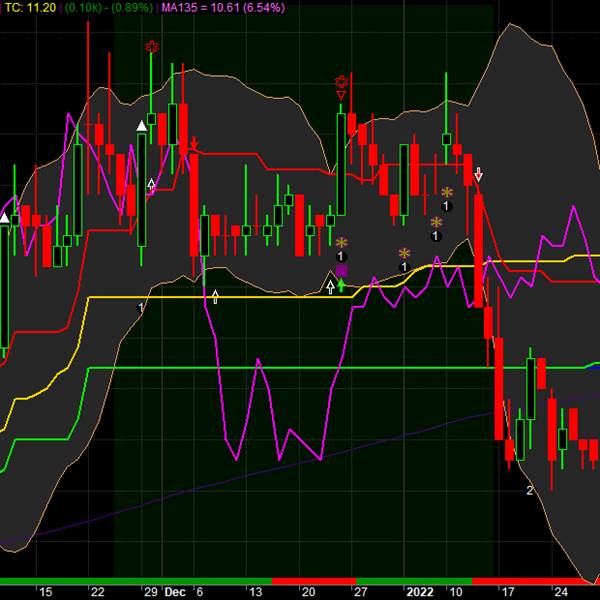Click the '15' date label on the axis
This screenshot has width=600, height=600.
tap(46, 592)
